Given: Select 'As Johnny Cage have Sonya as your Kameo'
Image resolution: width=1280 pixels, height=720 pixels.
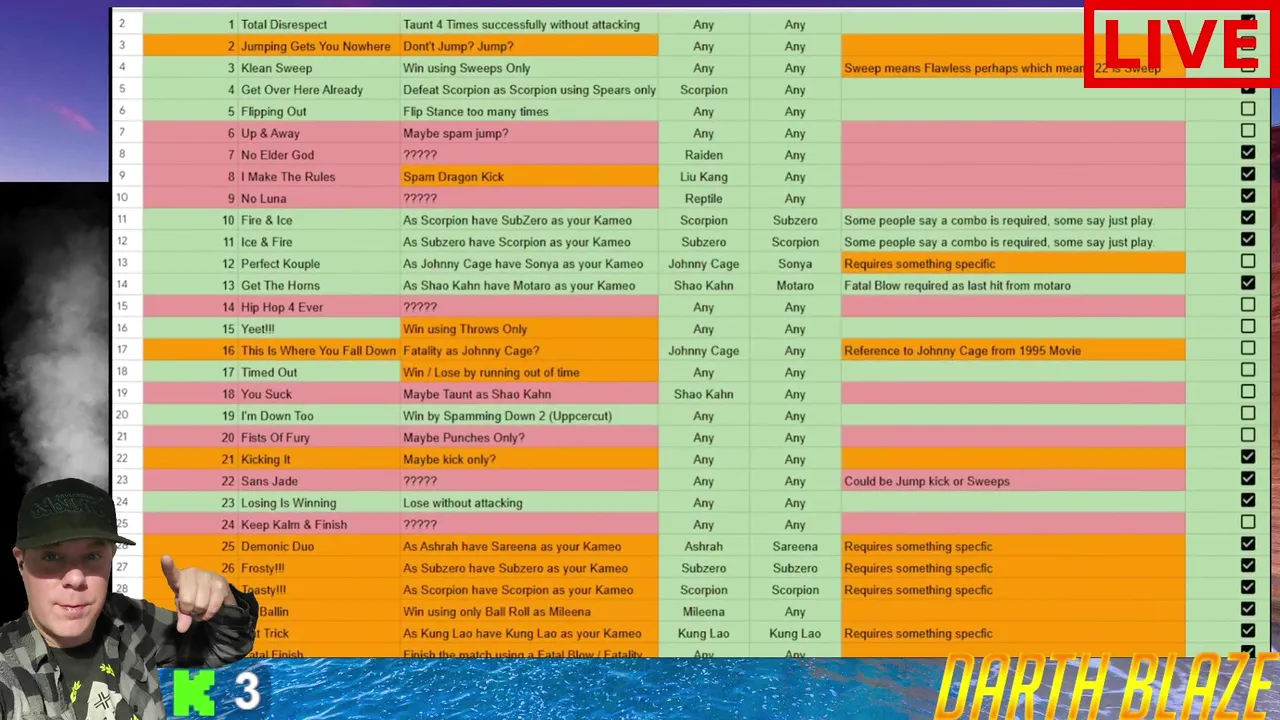Looking at the screenshot, I should click(x=529, y=264).
